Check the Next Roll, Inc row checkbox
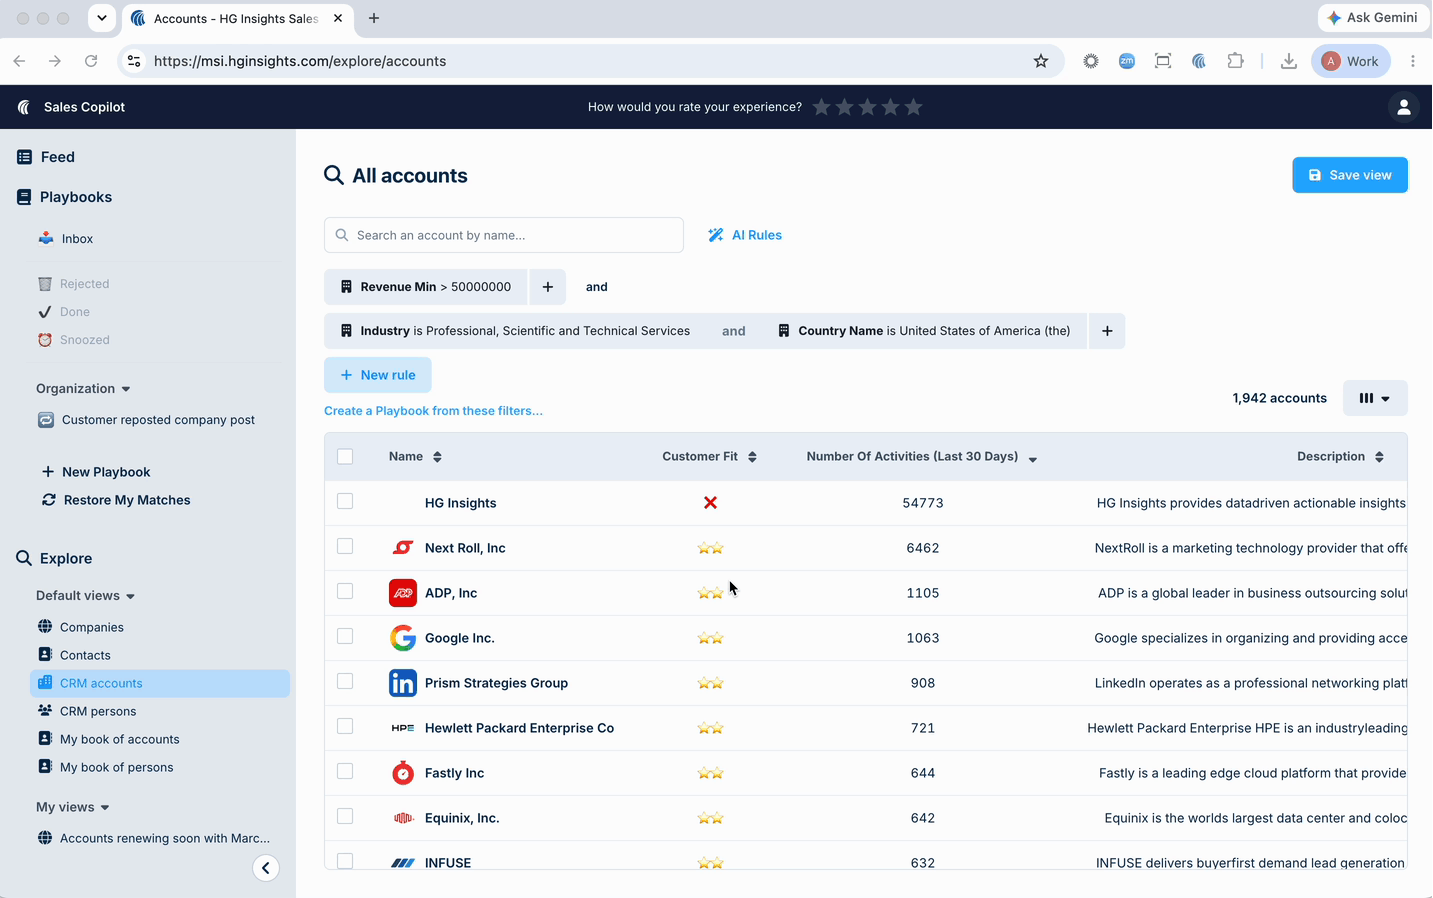This screenshot has width=1433, height=898. [x=345, y=546]
